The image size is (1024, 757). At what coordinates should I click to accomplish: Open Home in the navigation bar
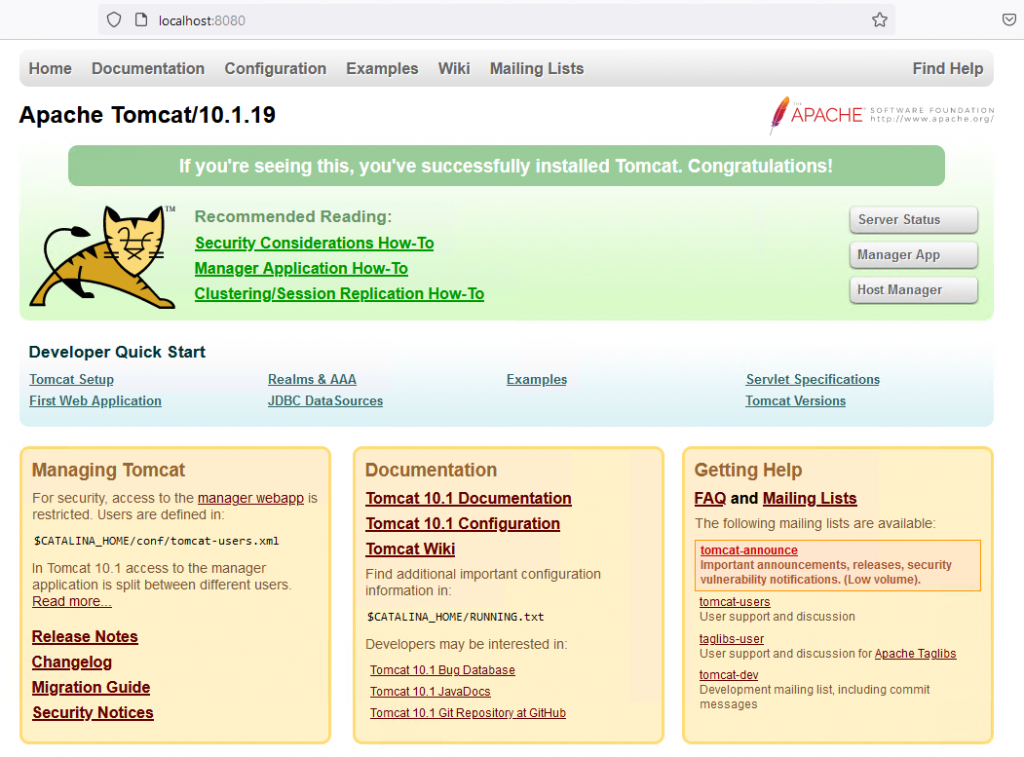(x=50, y=69)
